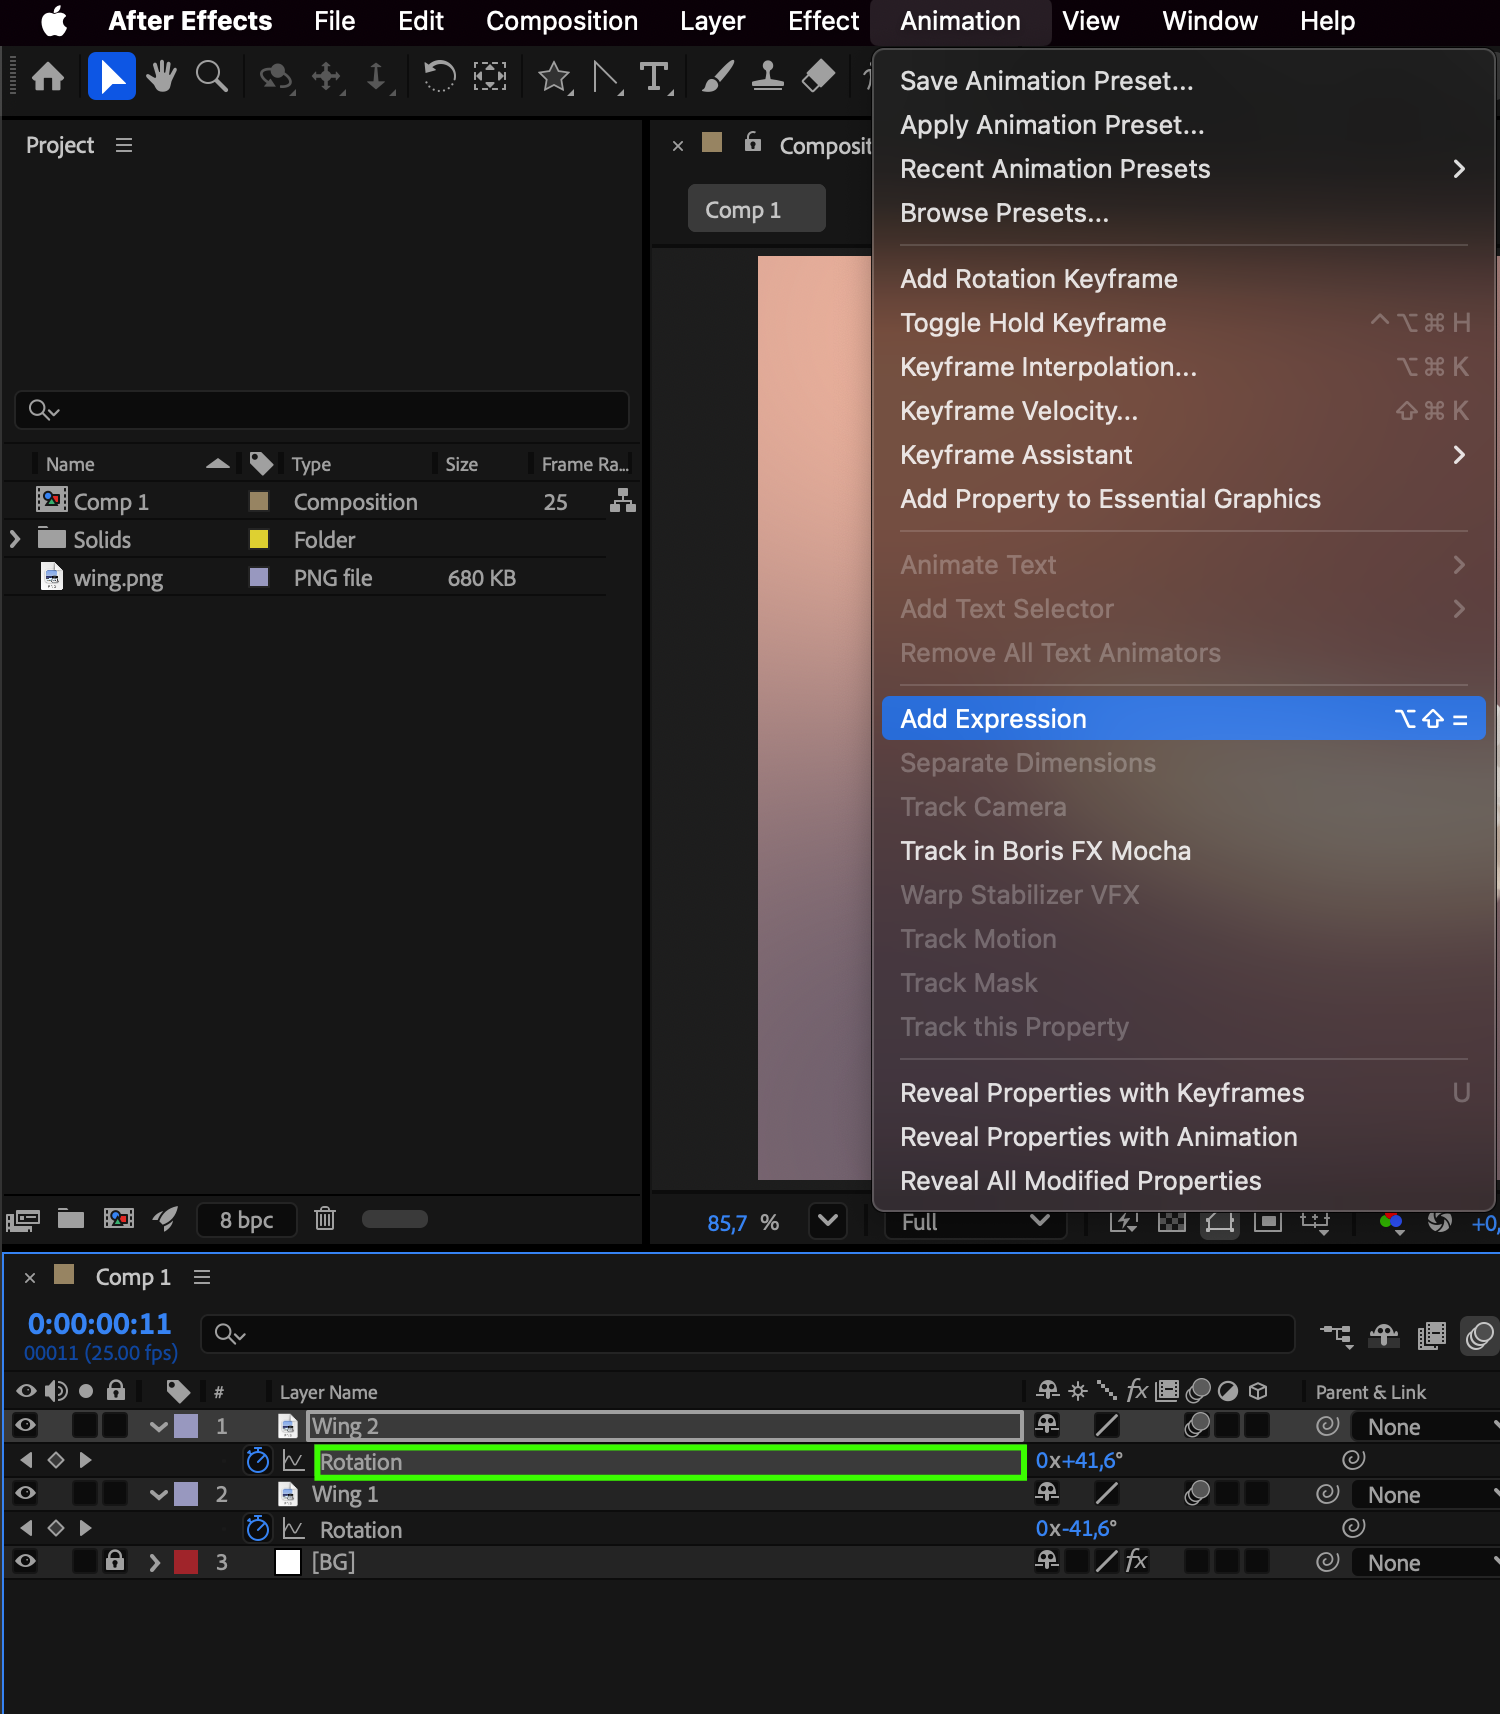Go to next keyframe on Wing 1 Rotation
Viewport: 1500px width, 1714px height.
pos(86,1528)
